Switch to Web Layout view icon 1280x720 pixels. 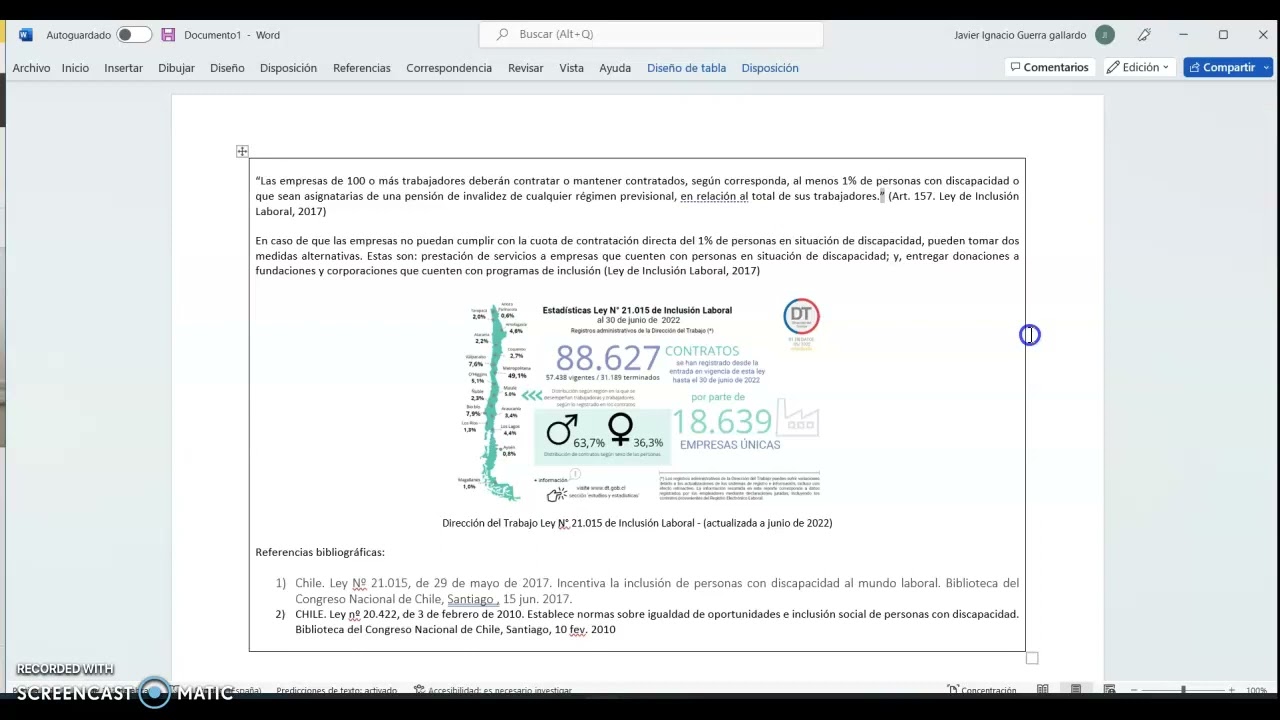click(1109, 690)
